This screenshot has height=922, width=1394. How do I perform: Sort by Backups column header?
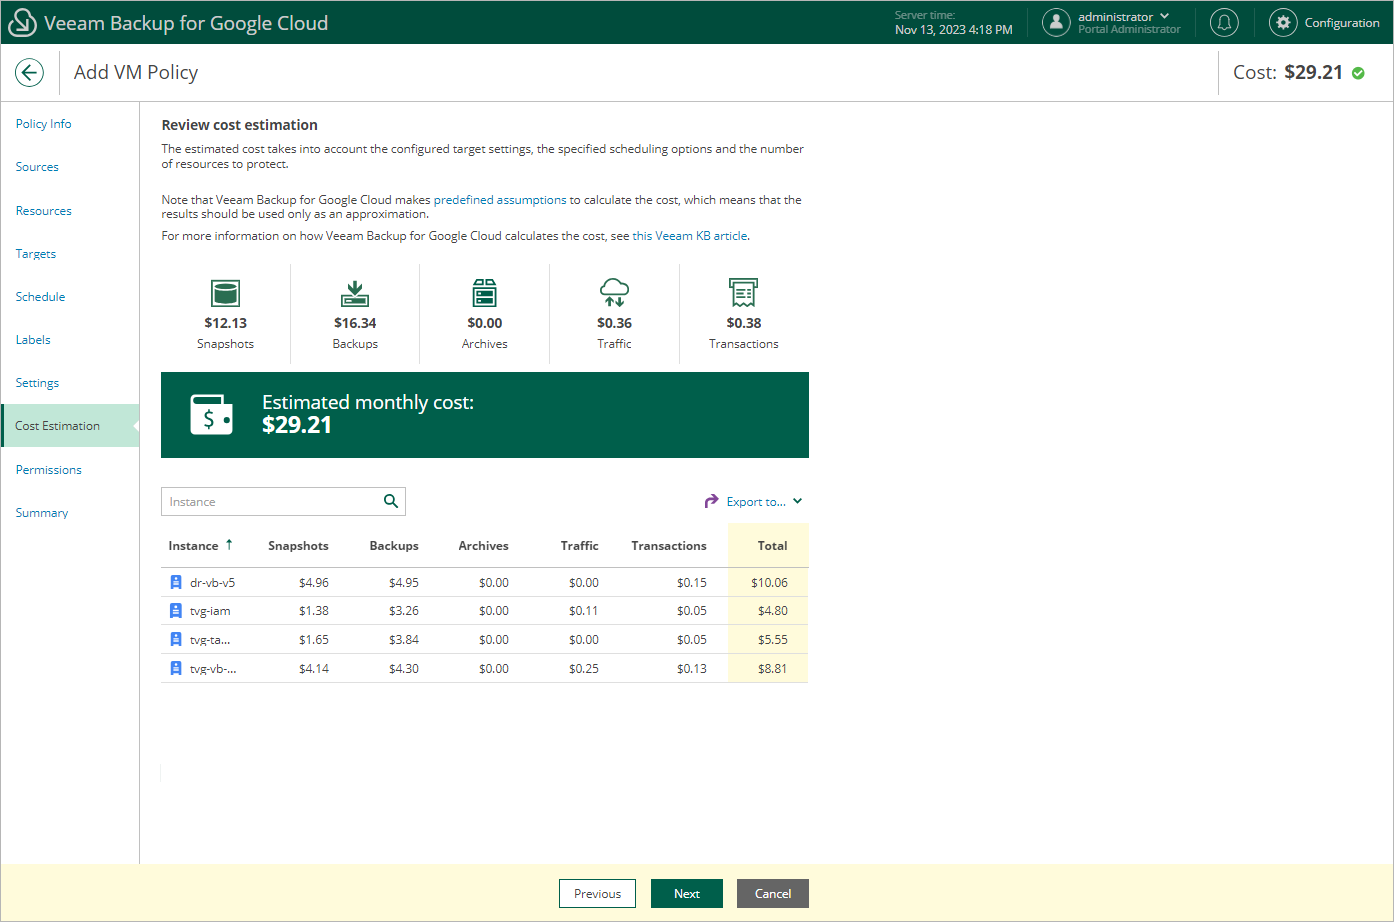(x=394, y=546)
